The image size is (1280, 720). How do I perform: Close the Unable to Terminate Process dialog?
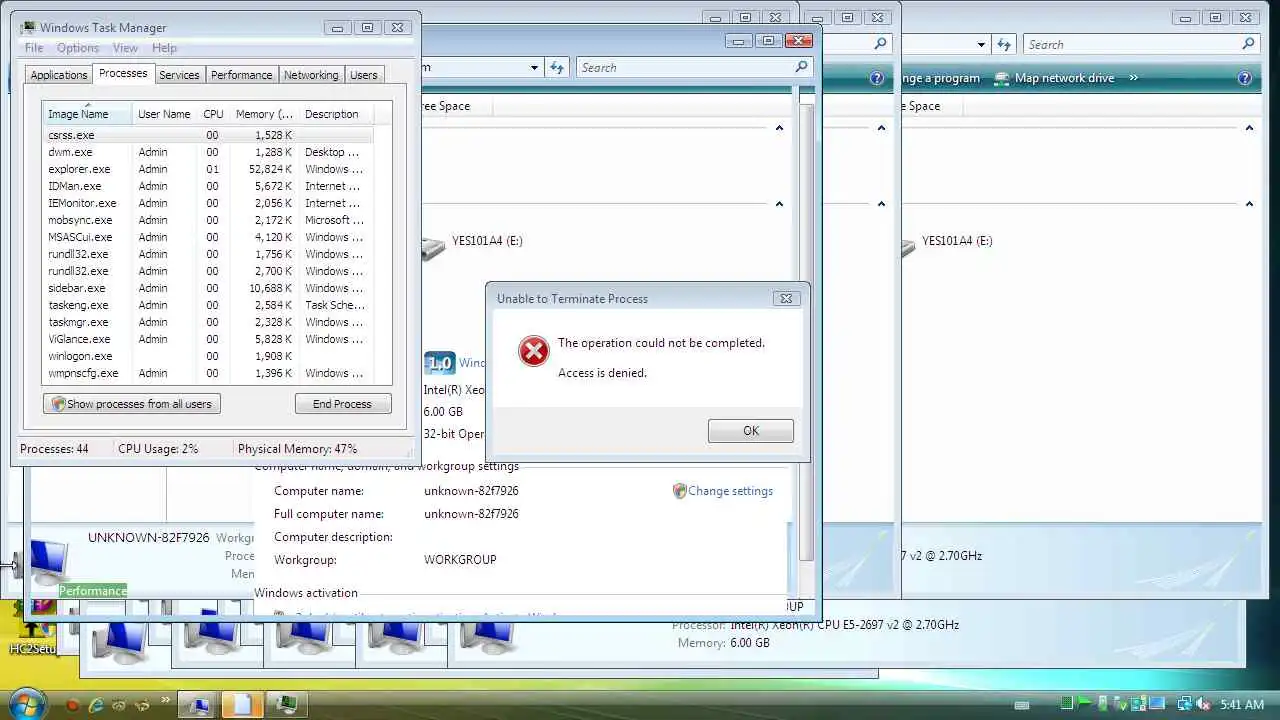pos(786,298)
